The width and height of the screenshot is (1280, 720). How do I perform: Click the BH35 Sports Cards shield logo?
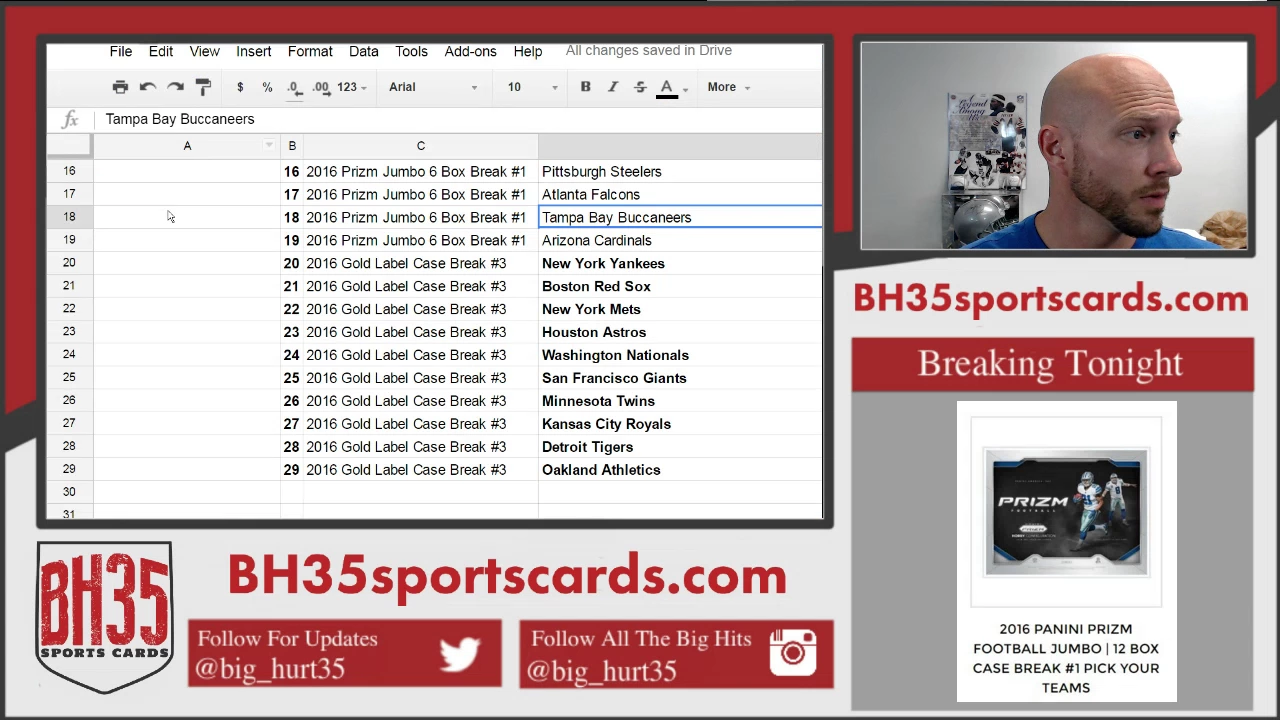click(104, 617)
